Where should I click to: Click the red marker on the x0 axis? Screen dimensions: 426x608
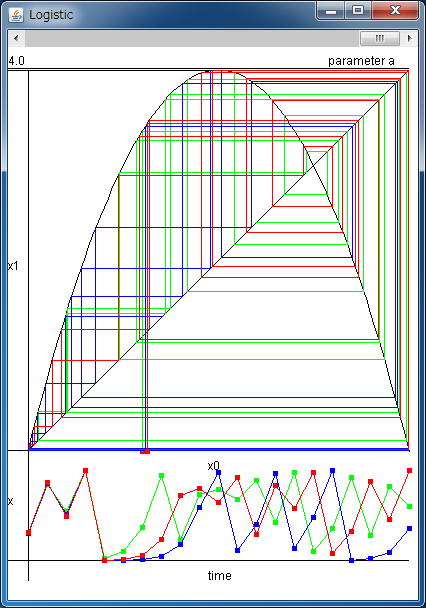pos(145,451)
